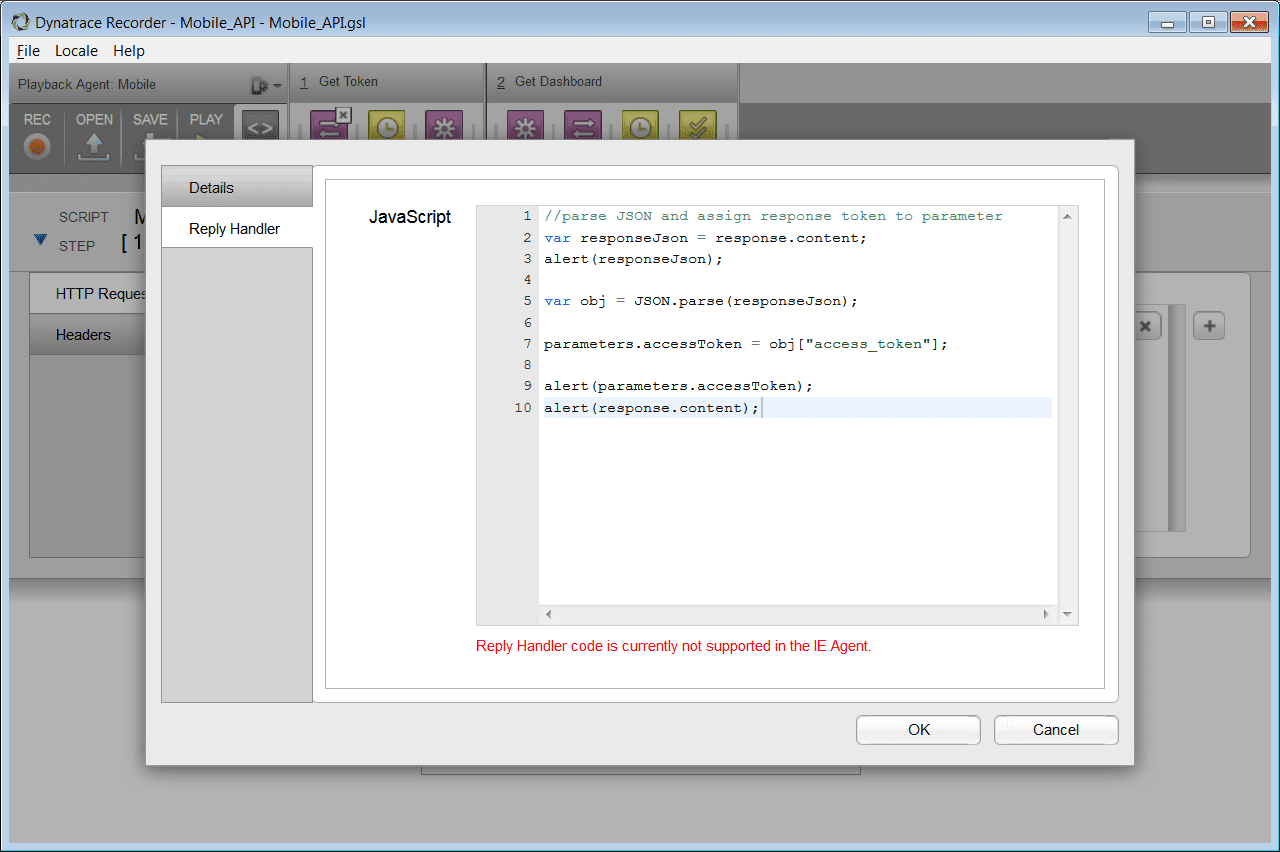
Task: Click the SCRIPT label behind dialog
Action: 84,217
